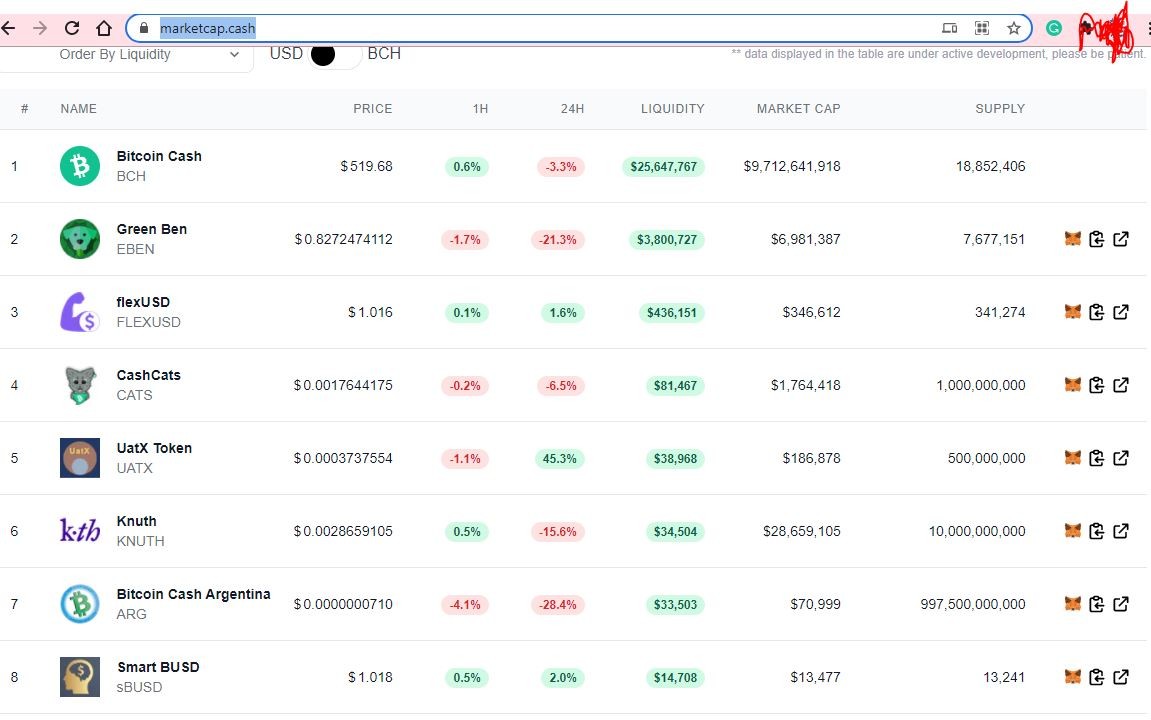Click the flexUSD liquidity value $436,151
1151x720 pixels.
[672, 313]
